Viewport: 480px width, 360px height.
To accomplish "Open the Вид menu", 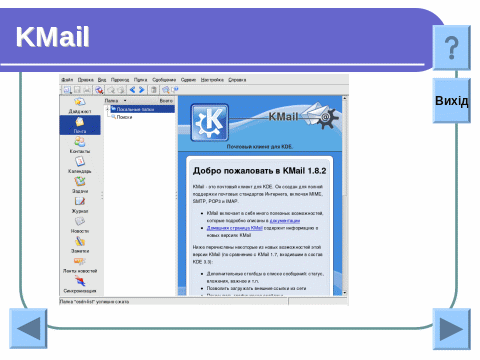I will click(102, 80).
